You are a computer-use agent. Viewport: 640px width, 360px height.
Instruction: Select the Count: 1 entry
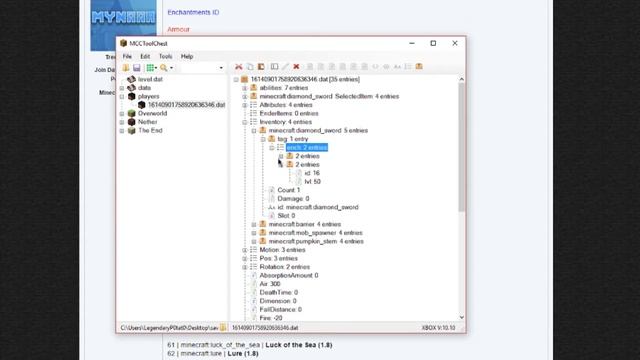point(289,190)
